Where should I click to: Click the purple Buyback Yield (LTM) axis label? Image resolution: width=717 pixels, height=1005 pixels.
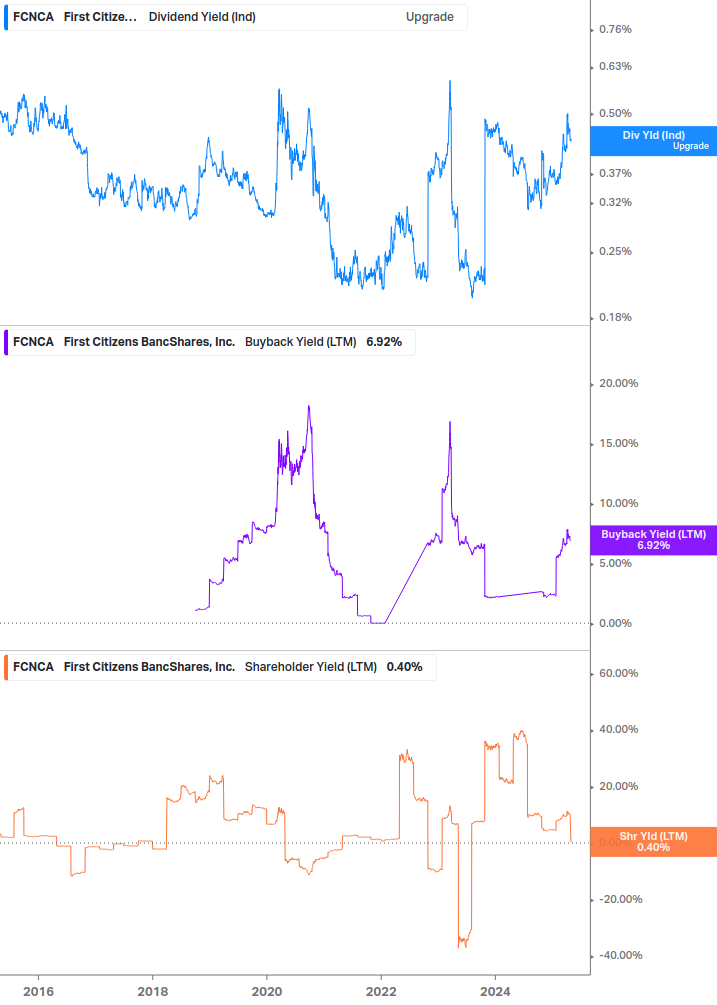click(654, 540)
